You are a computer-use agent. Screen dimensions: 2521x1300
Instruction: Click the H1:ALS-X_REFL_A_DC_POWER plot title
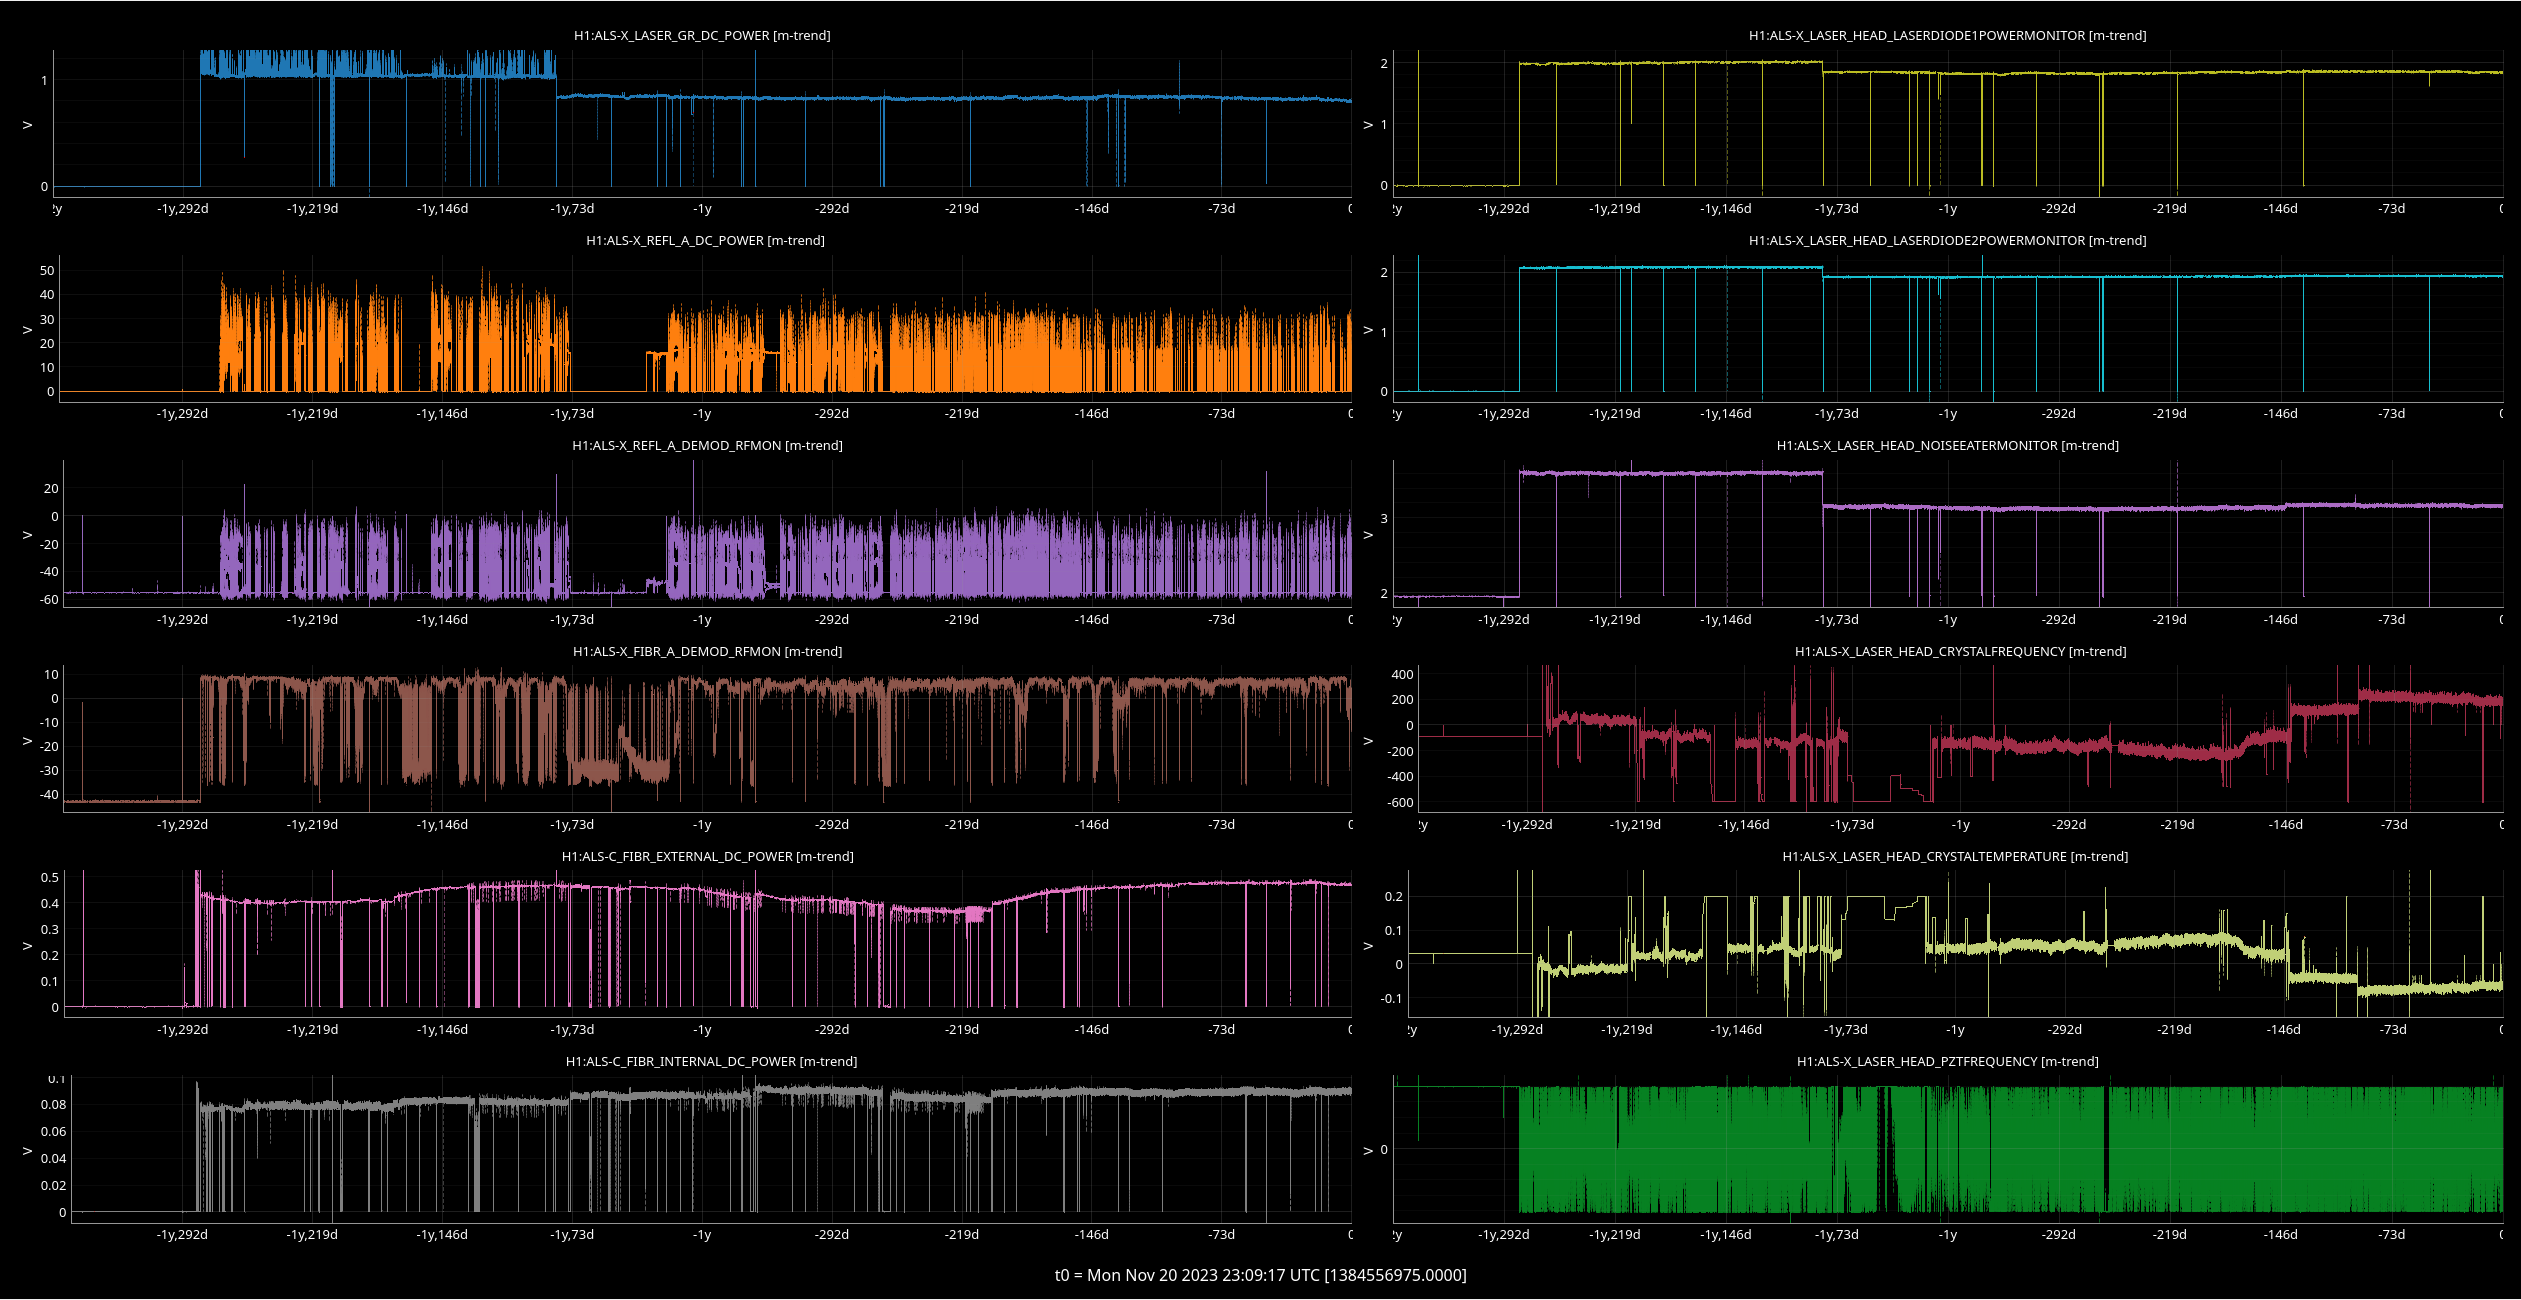705,240
